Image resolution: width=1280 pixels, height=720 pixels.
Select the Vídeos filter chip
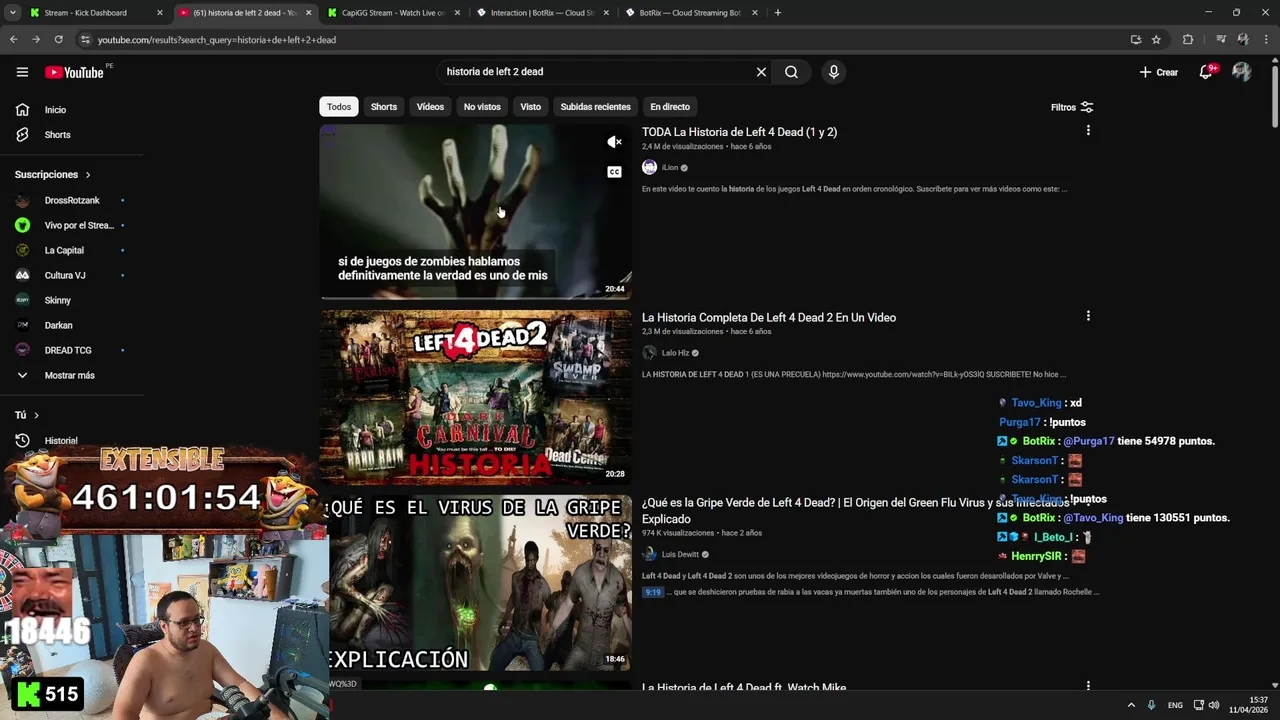click(x=430, y=107)
